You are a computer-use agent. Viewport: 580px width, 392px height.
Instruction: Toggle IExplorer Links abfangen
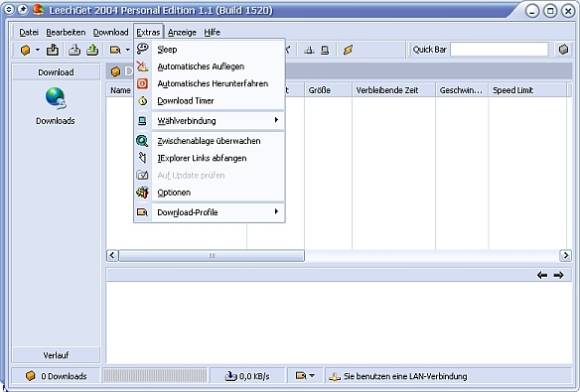click(209, 158)
